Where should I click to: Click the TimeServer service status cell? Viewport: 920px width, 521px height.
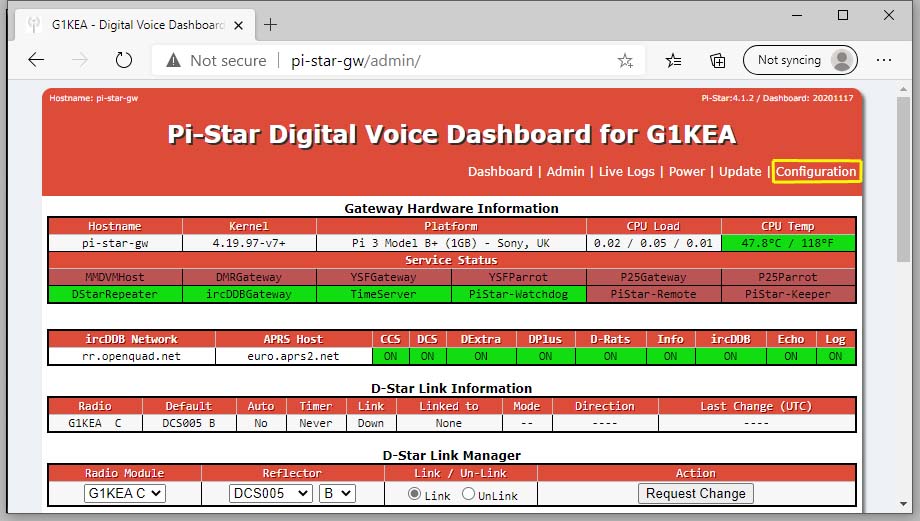pos(384,294)
